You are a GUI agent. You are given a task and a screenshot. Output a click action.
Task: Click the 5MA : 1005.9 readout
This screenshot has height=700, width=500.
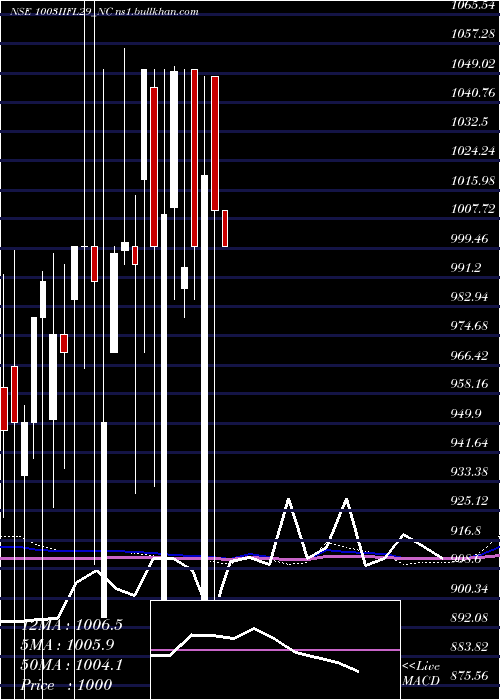pos(68,645)
